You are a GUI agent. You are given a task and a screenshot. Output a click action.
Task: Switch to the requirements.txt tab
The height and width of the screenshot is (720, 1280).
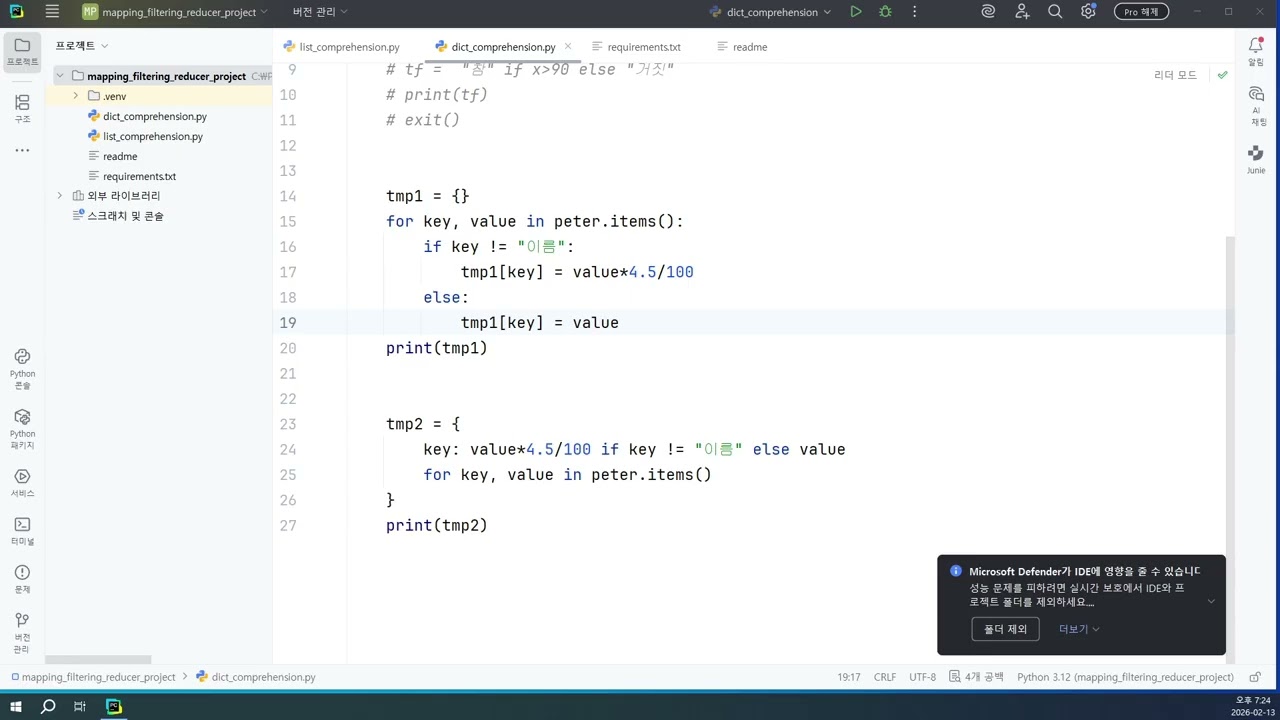pos(636,47)
